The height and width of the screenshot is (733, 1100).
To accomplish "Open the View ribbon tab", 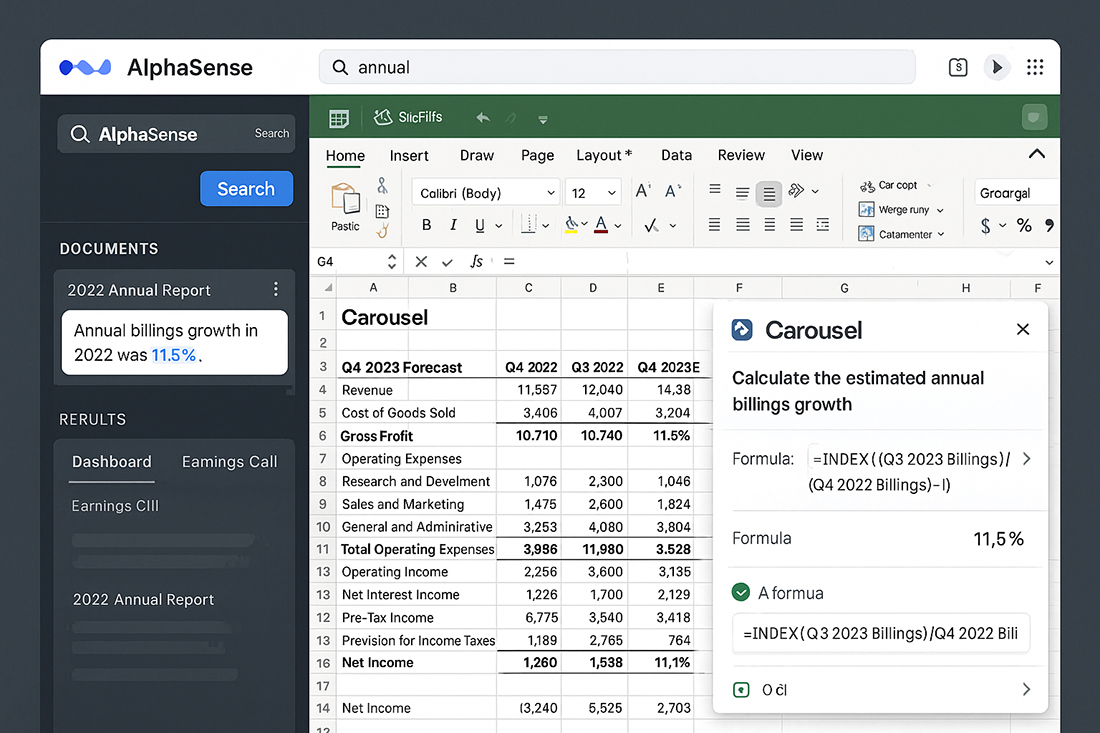I will point(807,156).
